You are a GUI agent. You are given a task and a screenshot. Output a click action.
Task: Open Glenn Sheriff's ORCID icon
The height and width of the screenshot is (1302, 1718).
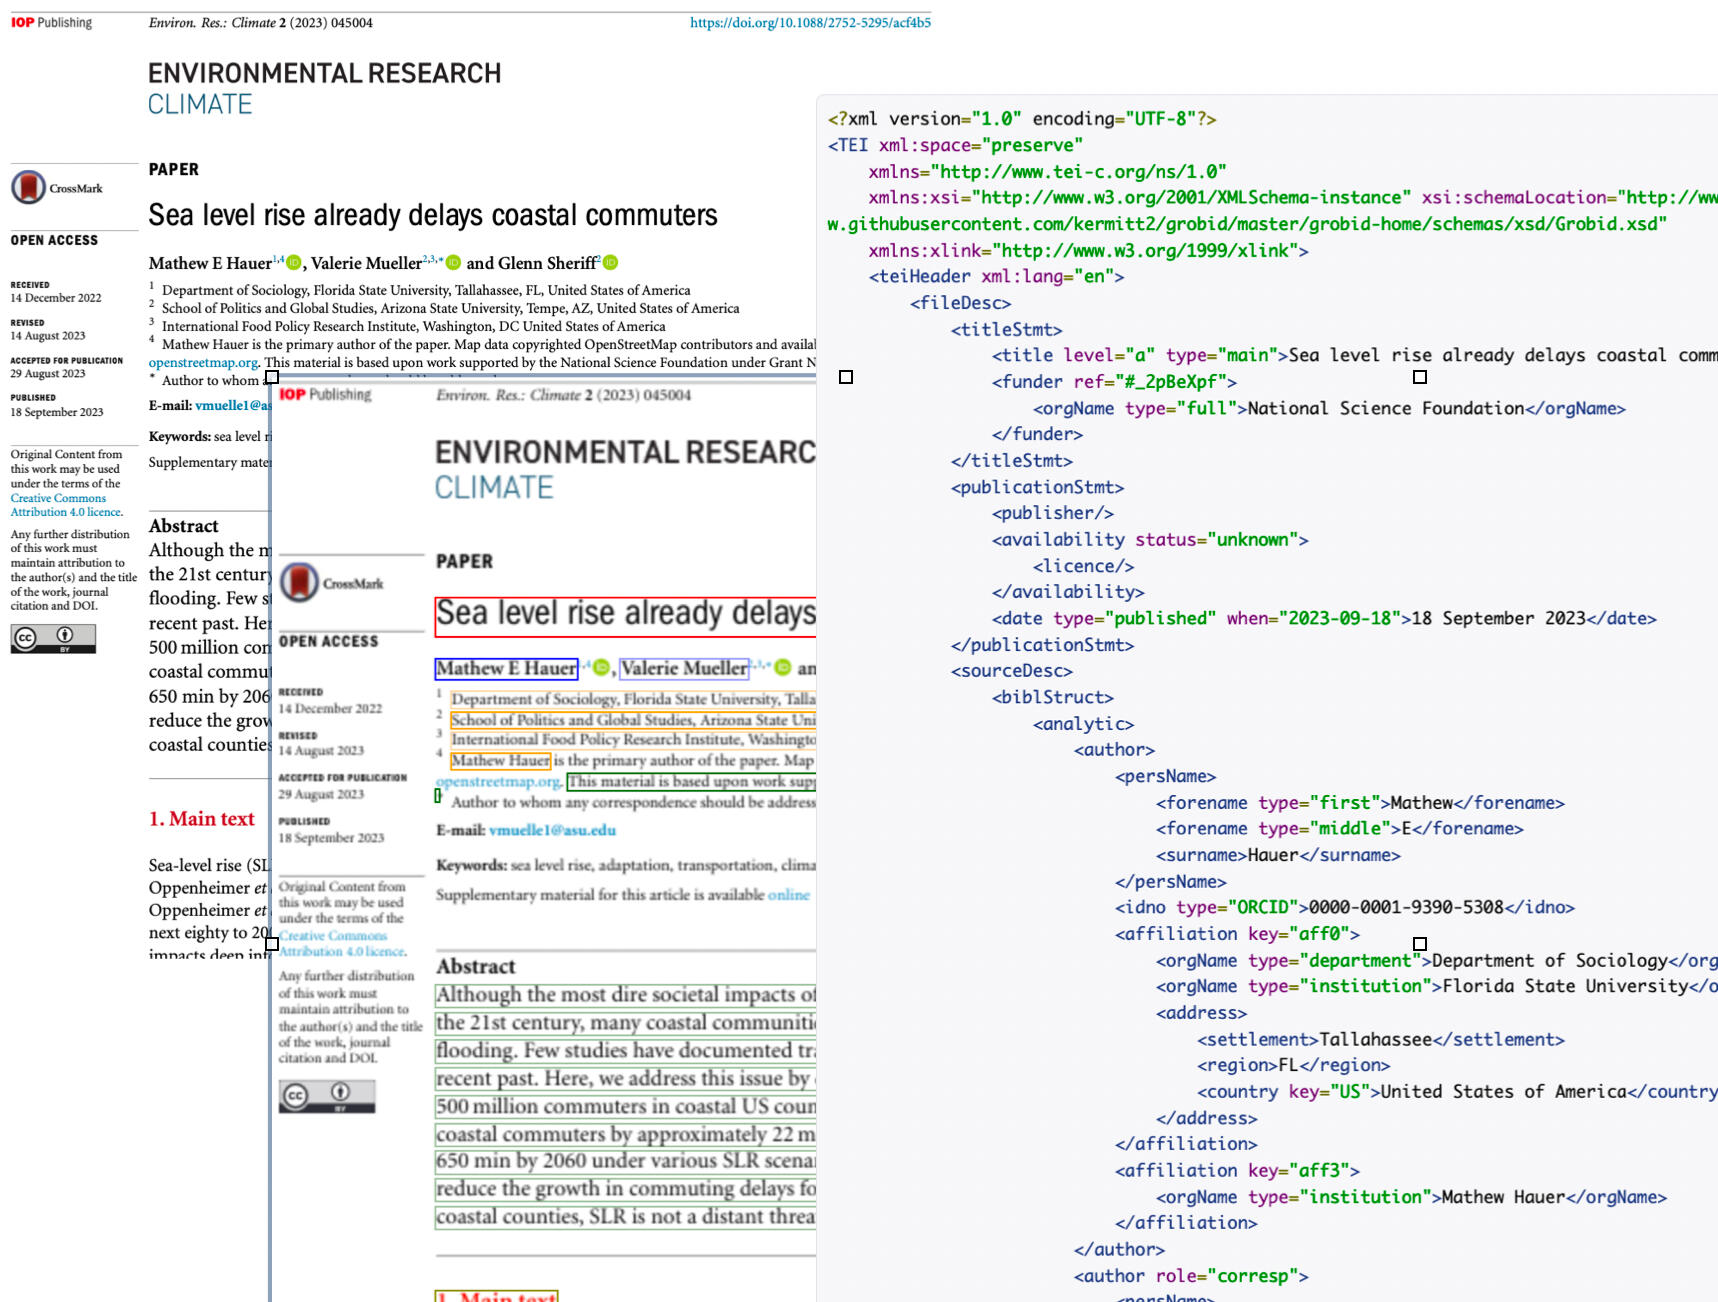610,263
